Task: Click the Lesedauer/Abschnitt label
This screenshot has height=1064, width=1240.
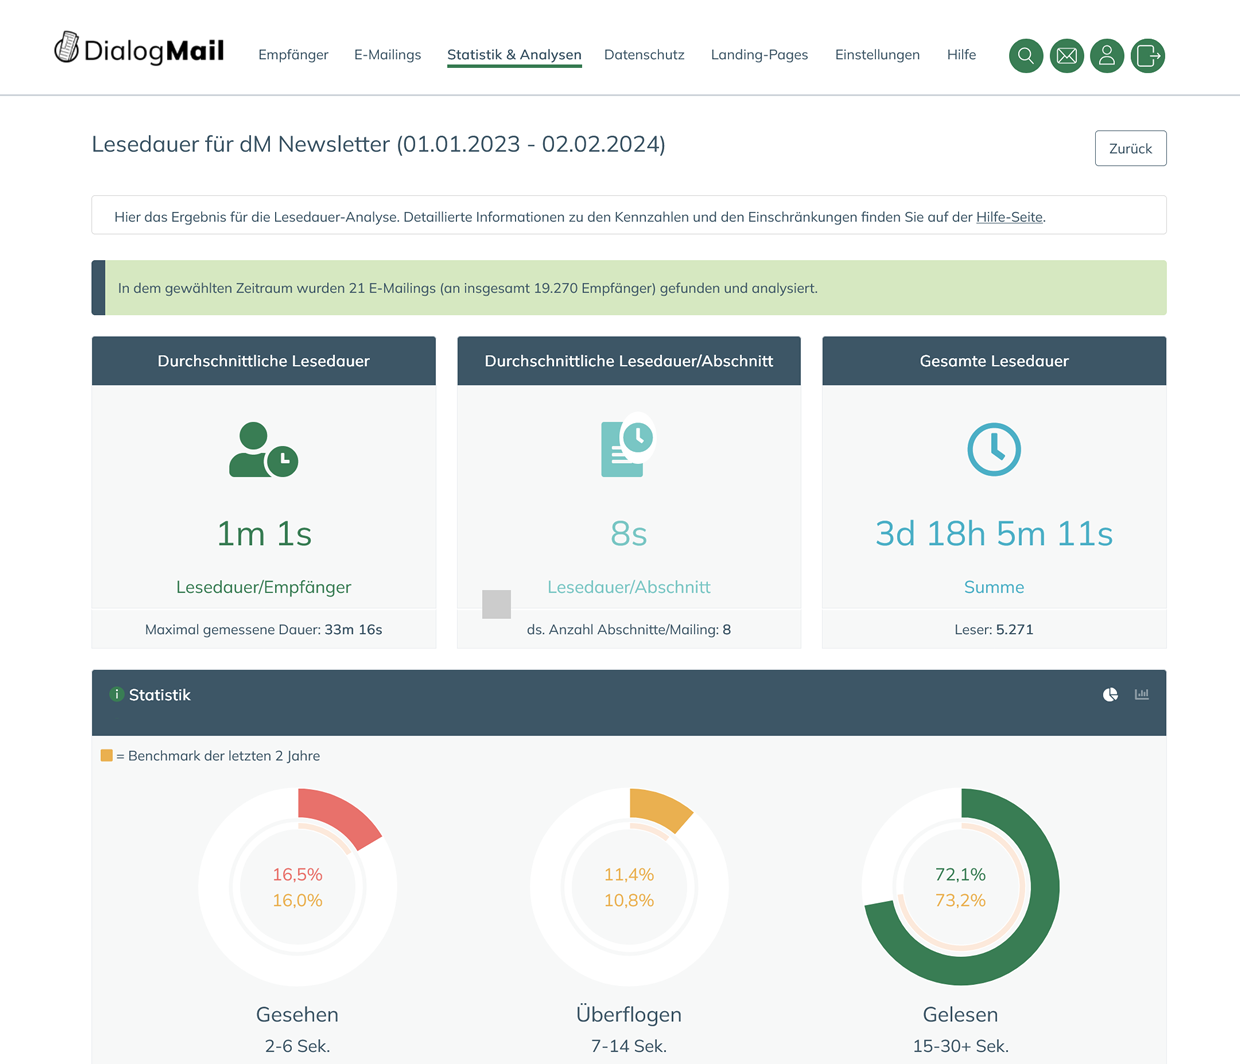Action: point(629,587)
